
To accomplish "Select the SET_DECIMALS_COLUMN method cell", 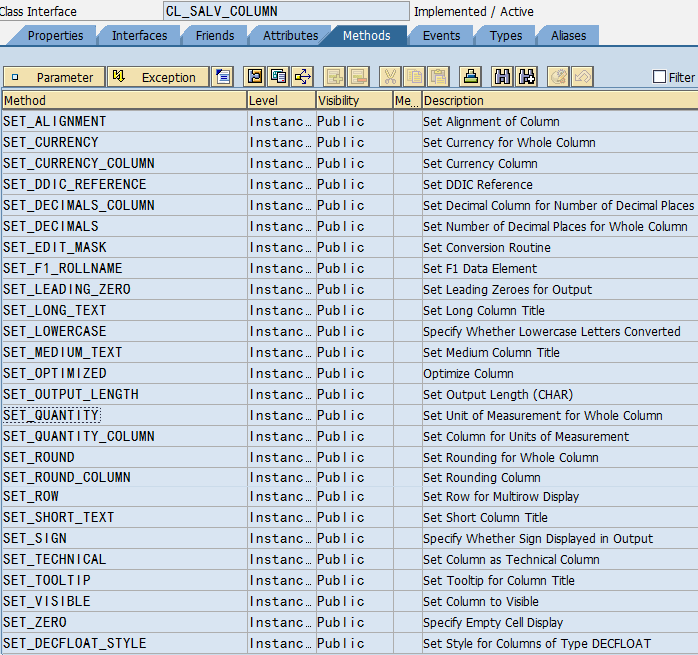I will 124,205.
